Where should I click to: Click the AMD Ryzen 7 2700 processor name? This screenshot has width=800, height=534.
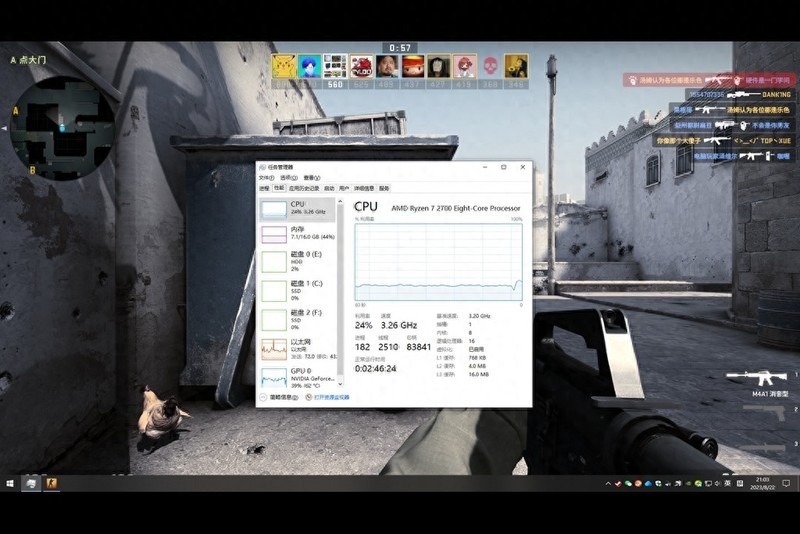coord(456,208)
